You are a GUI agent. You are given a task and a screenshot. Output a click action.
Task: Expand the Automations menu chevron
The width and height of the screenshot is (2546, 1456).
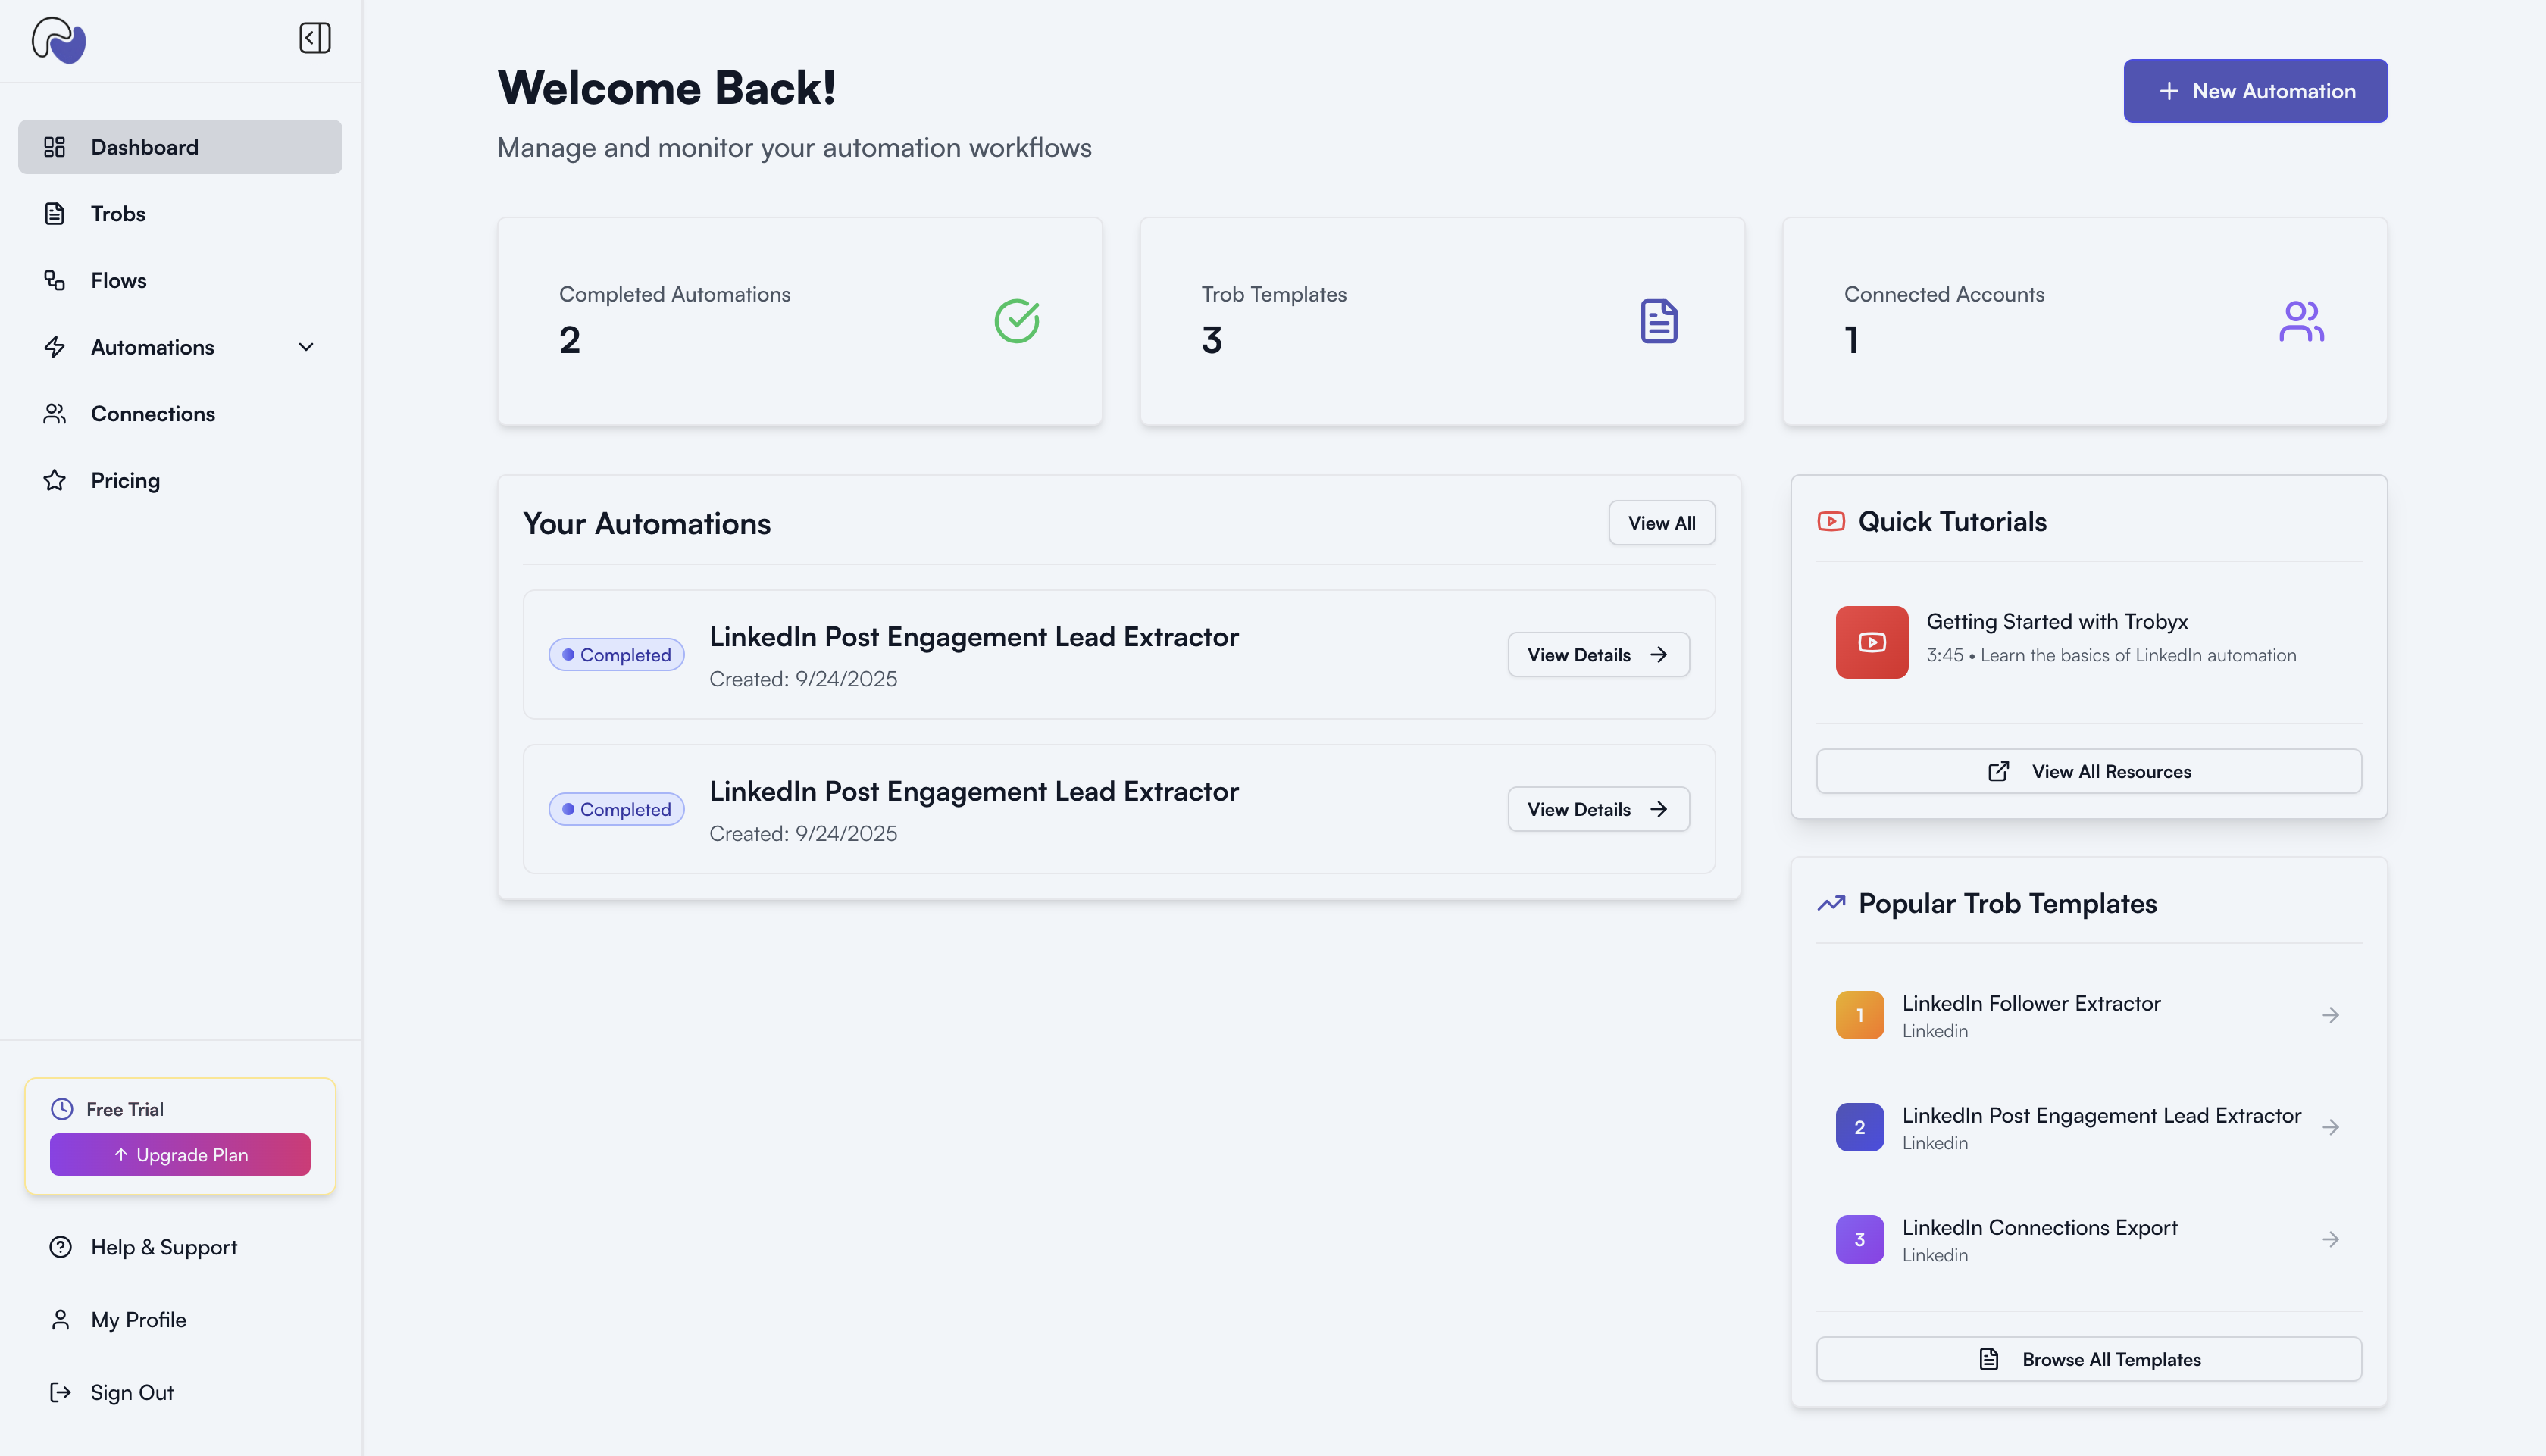click(306, 347)
